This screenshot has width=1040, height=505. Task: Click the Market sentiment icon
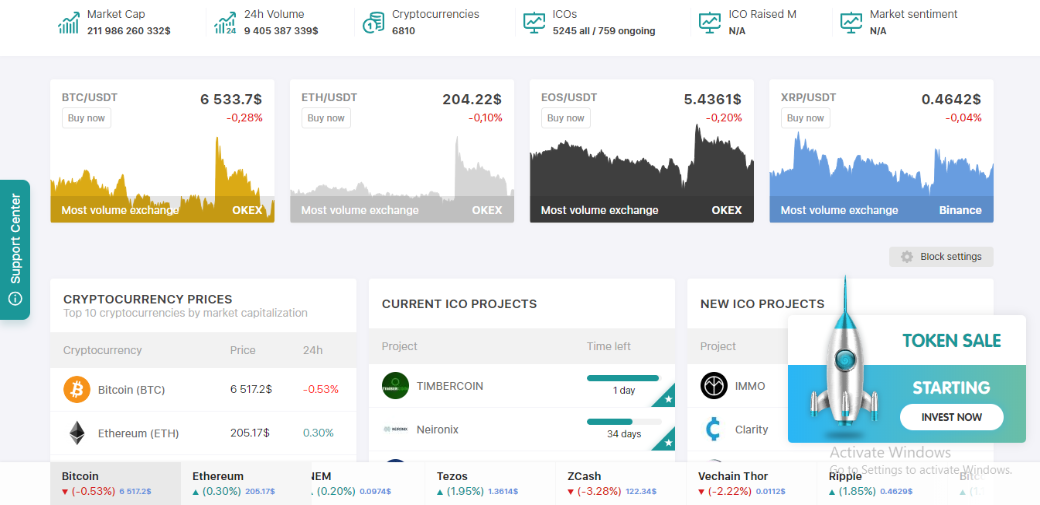tap(851, 23)
